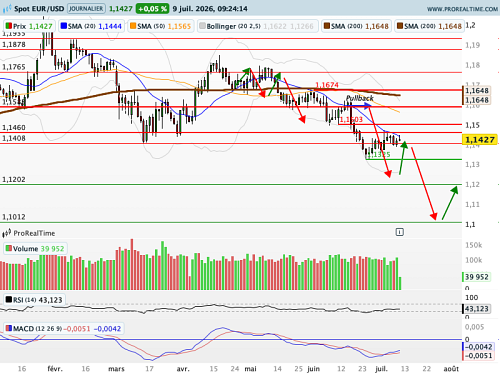Viewport: 500px width, 375px height.
Task: Click the date text 9 juil. 2026, 09:24:14
Action: [x=210, y=9]
